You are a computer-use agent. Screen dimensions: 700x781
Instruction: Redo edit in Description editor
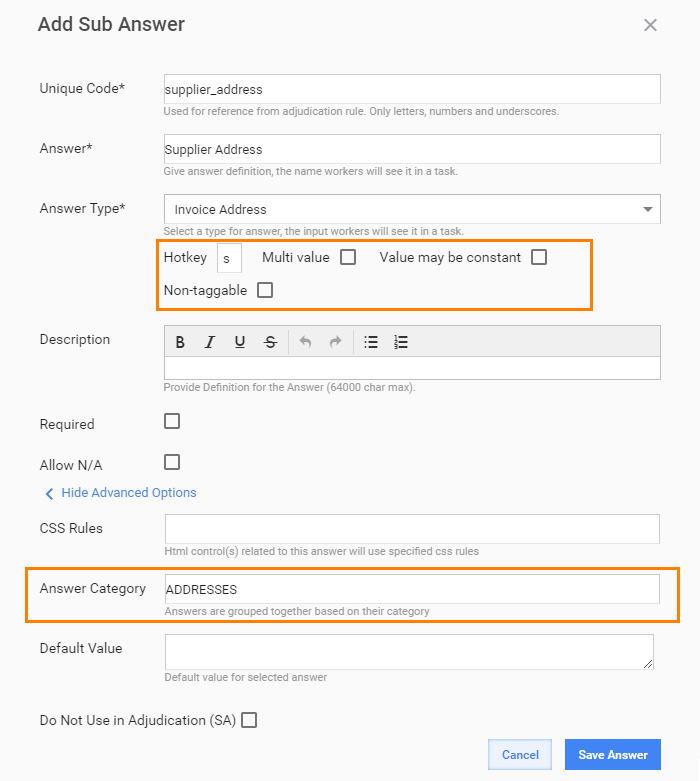coord(335,342)
